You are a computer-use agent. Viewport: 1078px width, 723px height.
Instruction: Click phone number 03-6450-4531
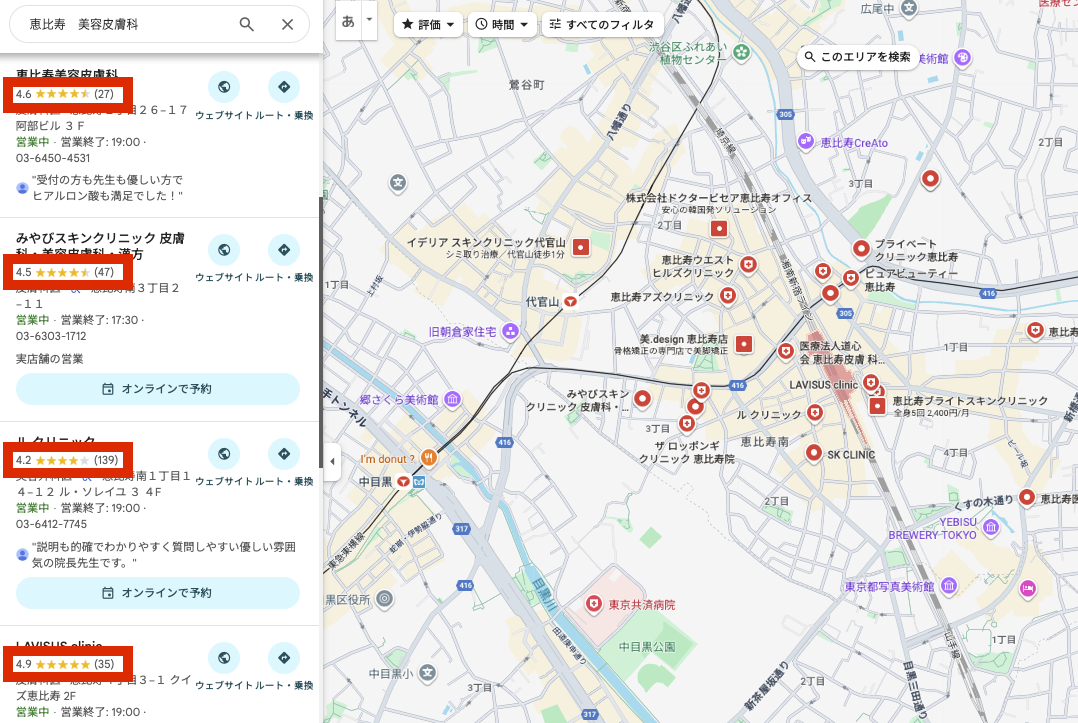[53, 158]
